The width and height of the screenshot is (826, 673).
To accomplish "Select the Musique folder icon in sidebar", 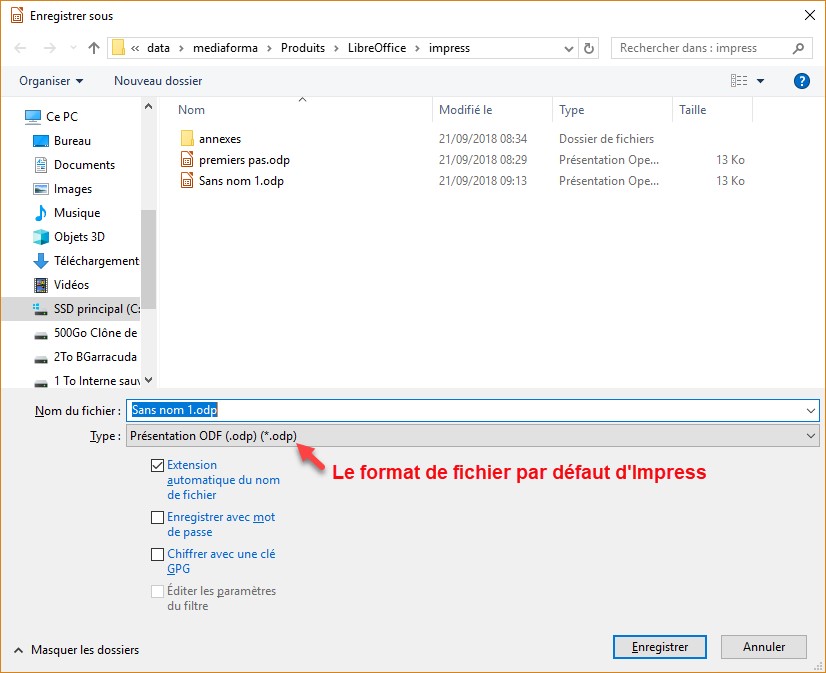I will coord(41,213).
